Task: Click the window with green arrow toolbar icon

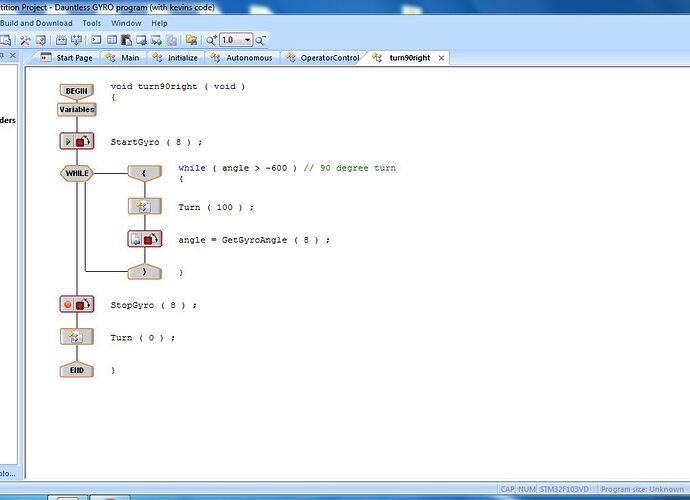Action: 156,40
